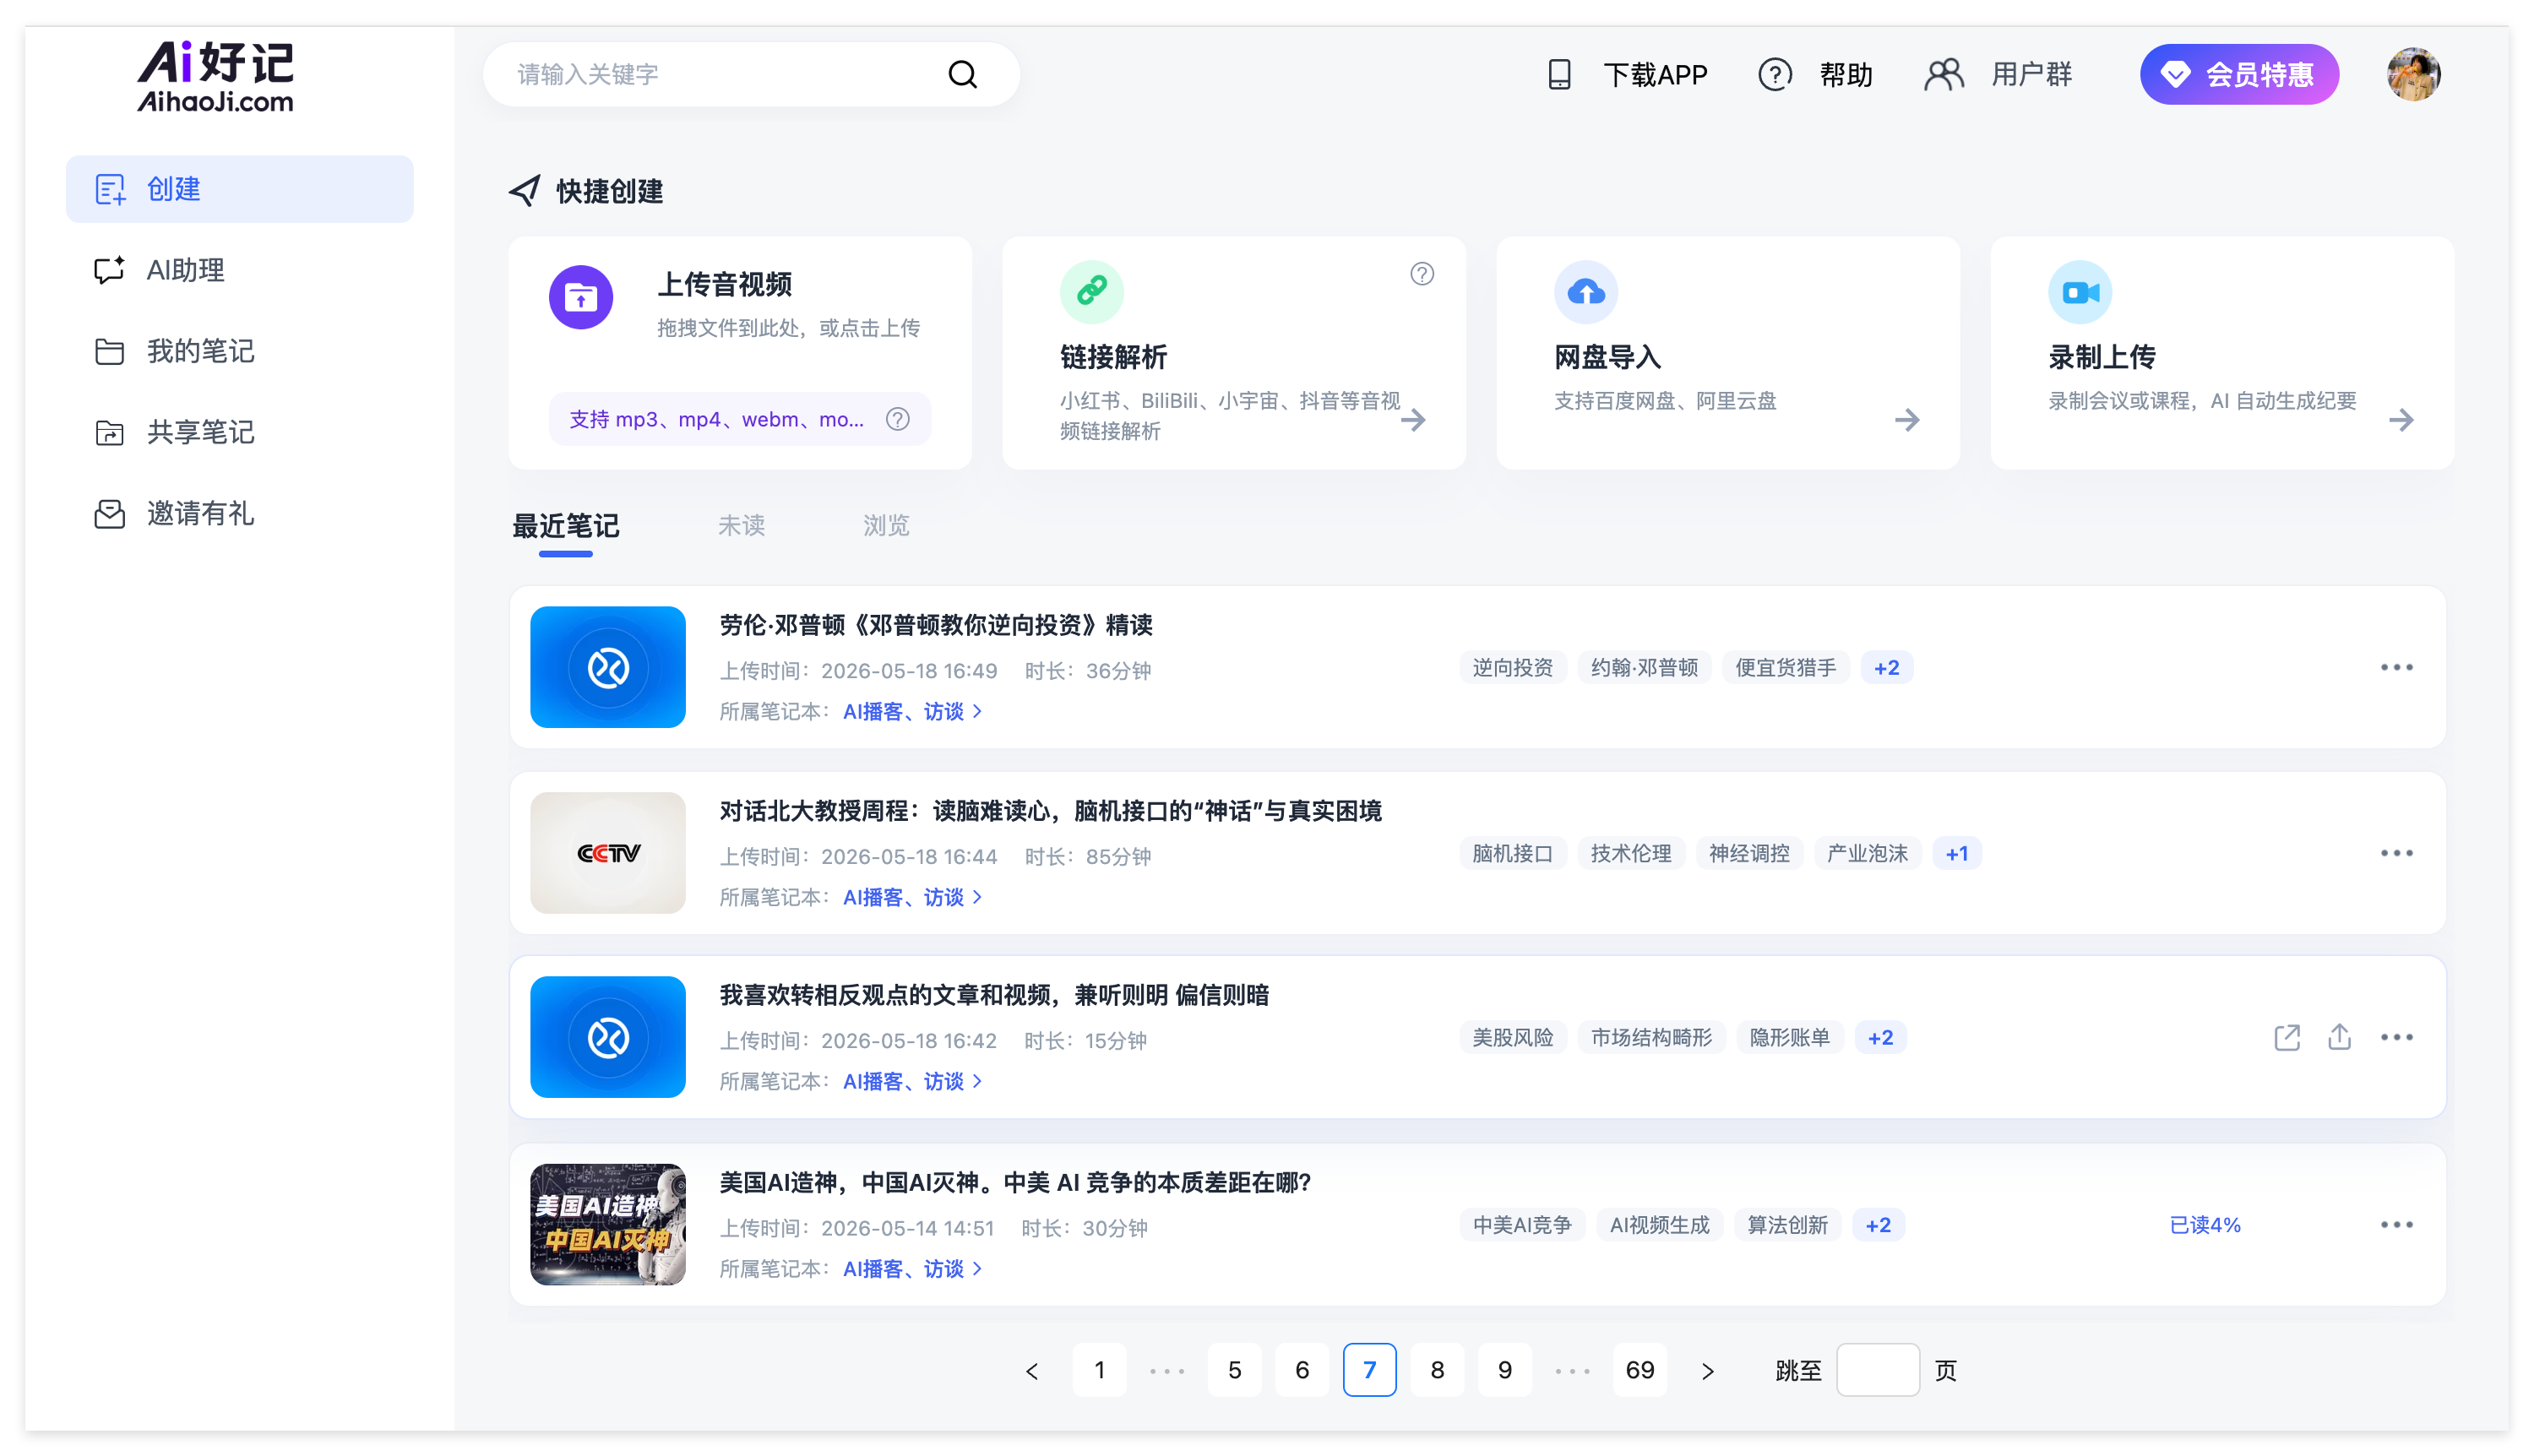The width and height of the screenshot is (2534, 1456).
Task: Click the purple upload folder icon
Action: [x=580, y=297]
